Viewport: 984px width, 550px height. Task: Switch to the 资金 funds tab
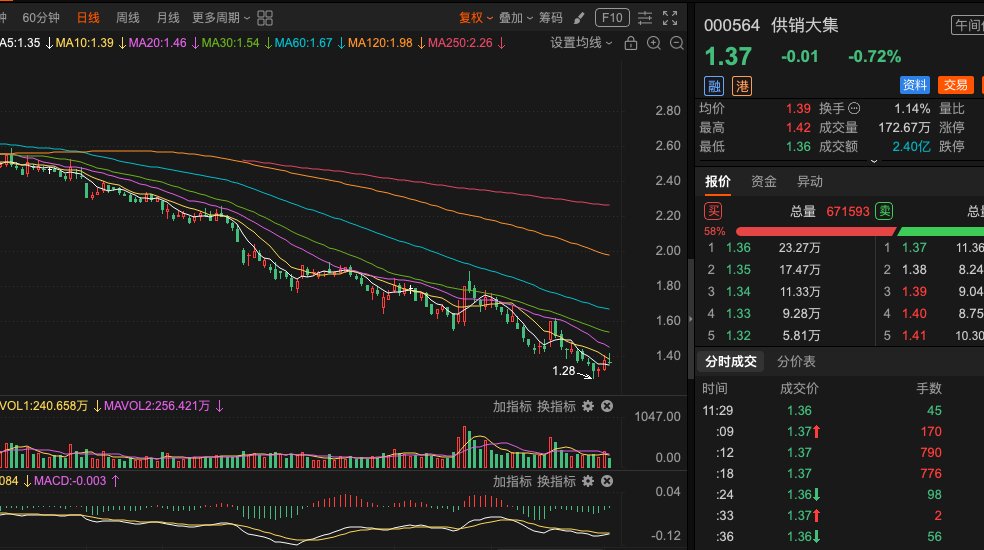pos(764,181)
